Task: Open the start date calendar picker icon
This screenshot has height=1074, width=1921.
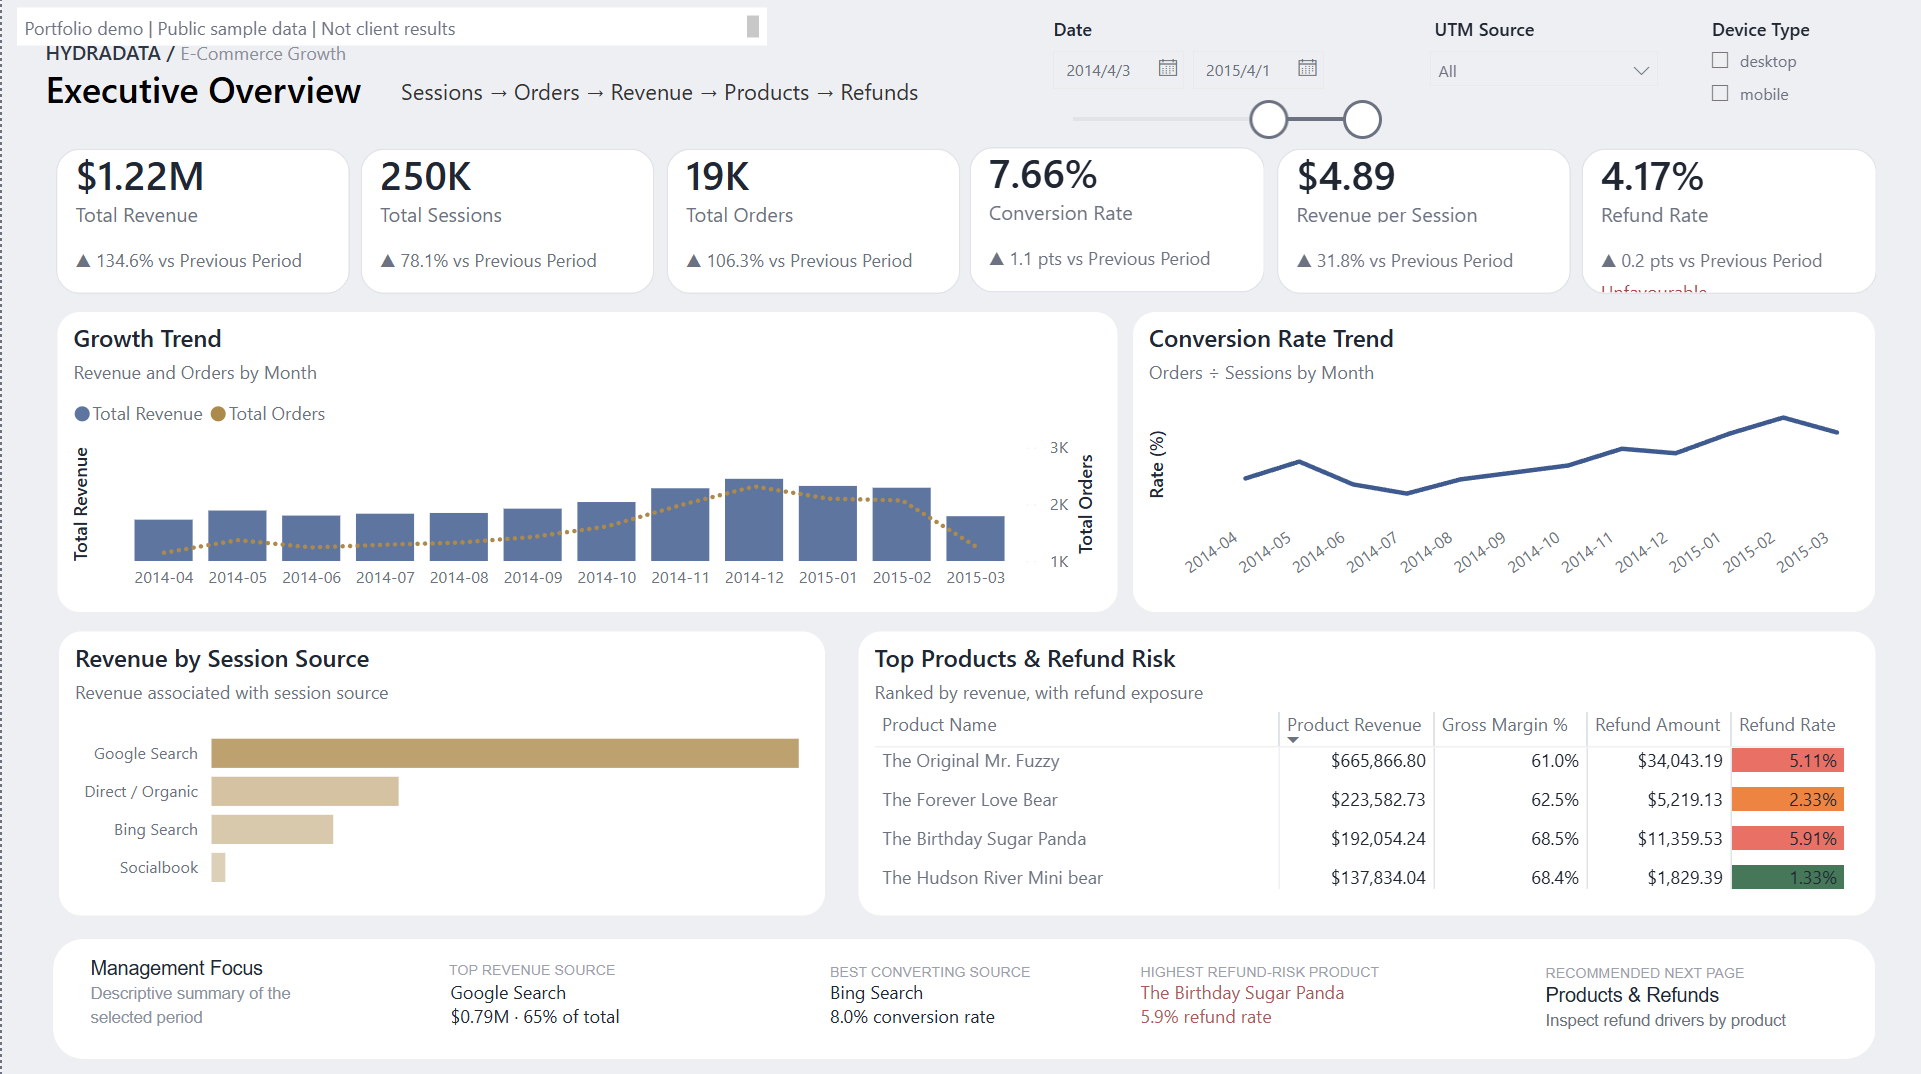Action: [1167, 68]
